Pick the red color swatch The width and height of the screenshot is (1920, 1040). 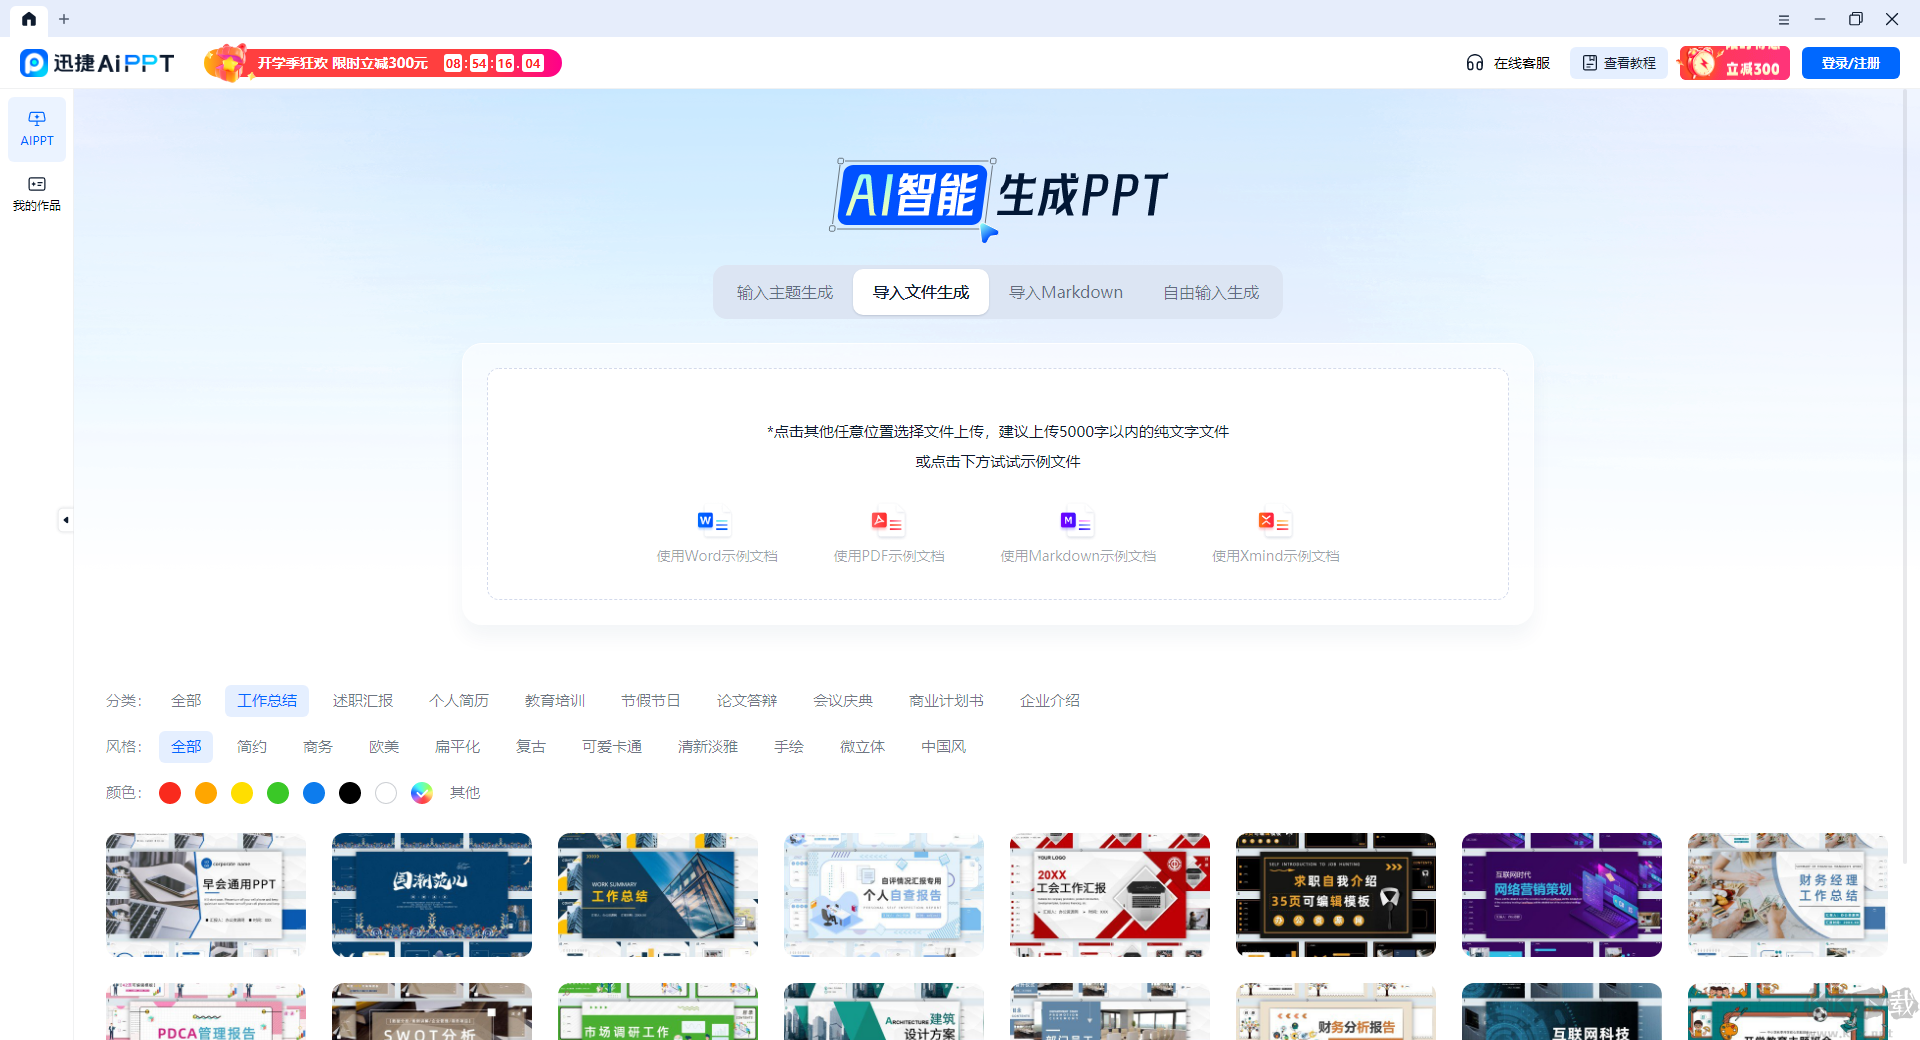(170, 793)
